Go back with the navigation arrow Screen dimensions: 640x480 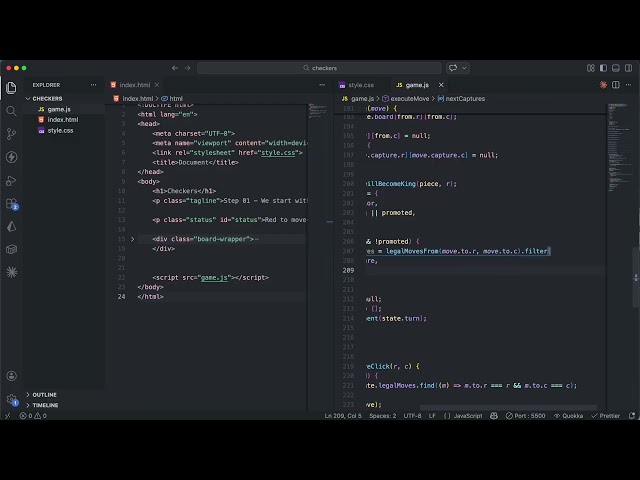pos(175,68)
